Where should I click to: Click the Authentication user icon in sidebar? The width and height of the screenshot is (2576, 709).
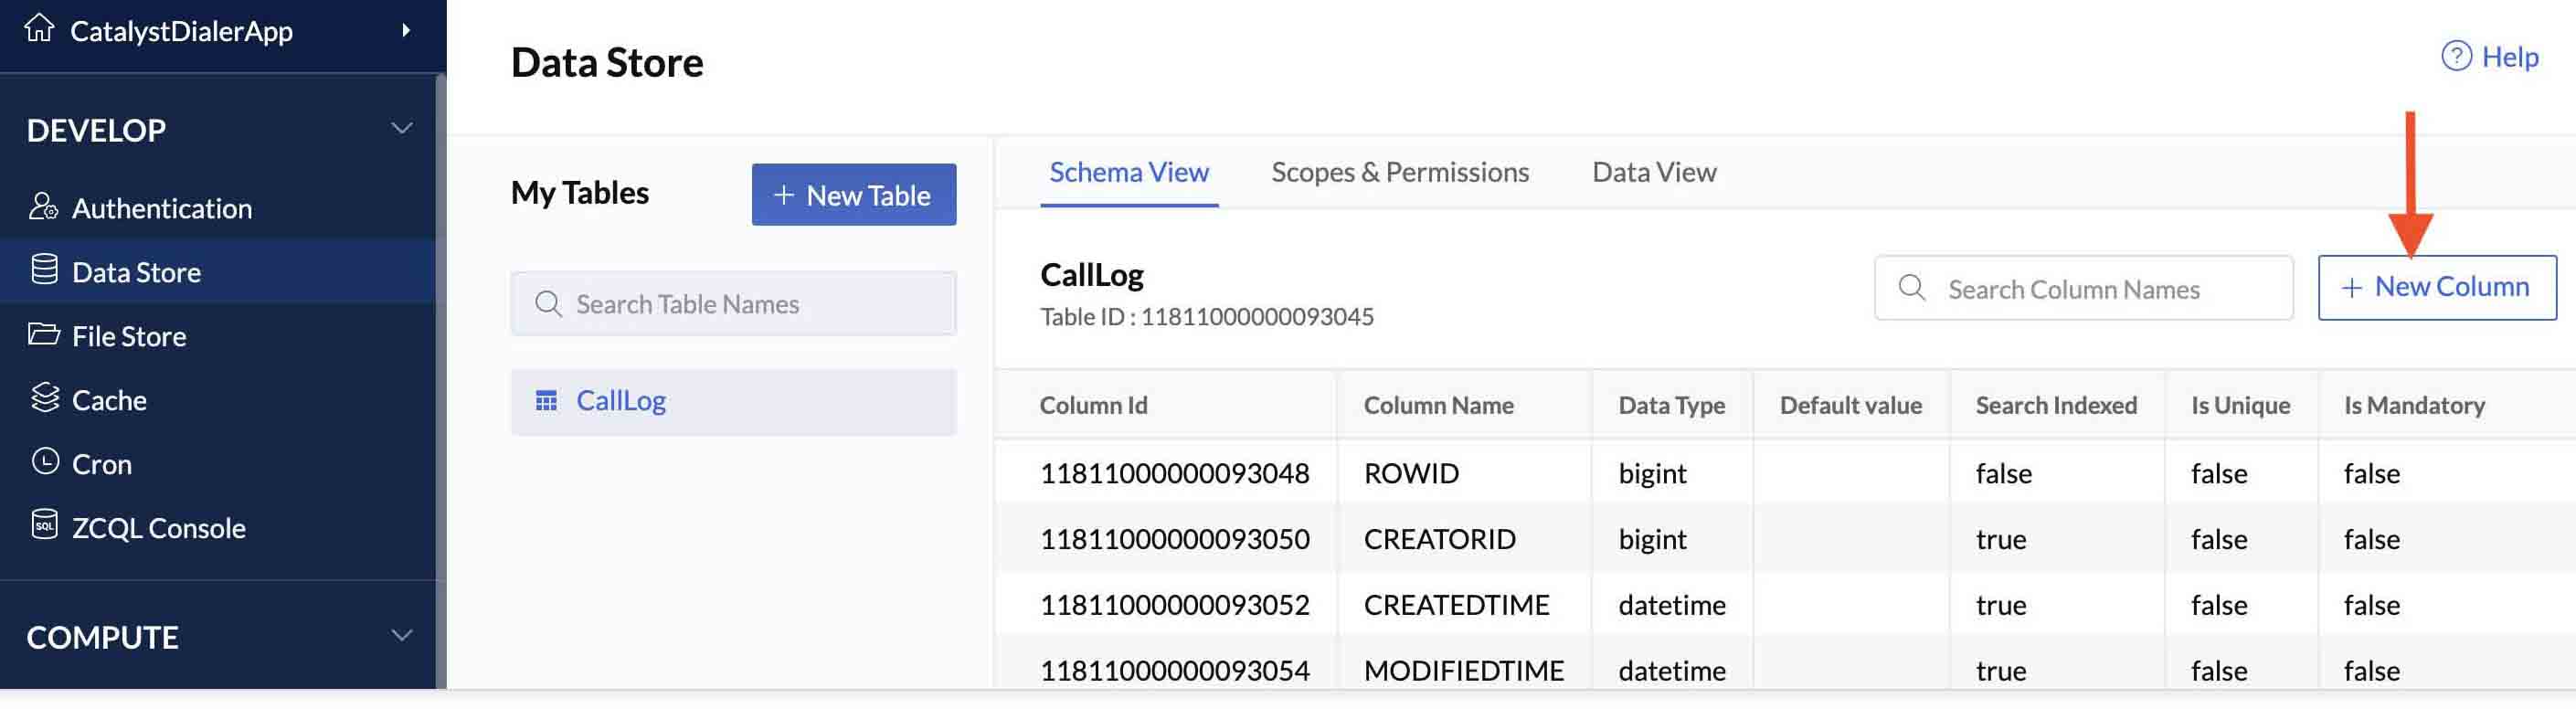click(43, 207)
